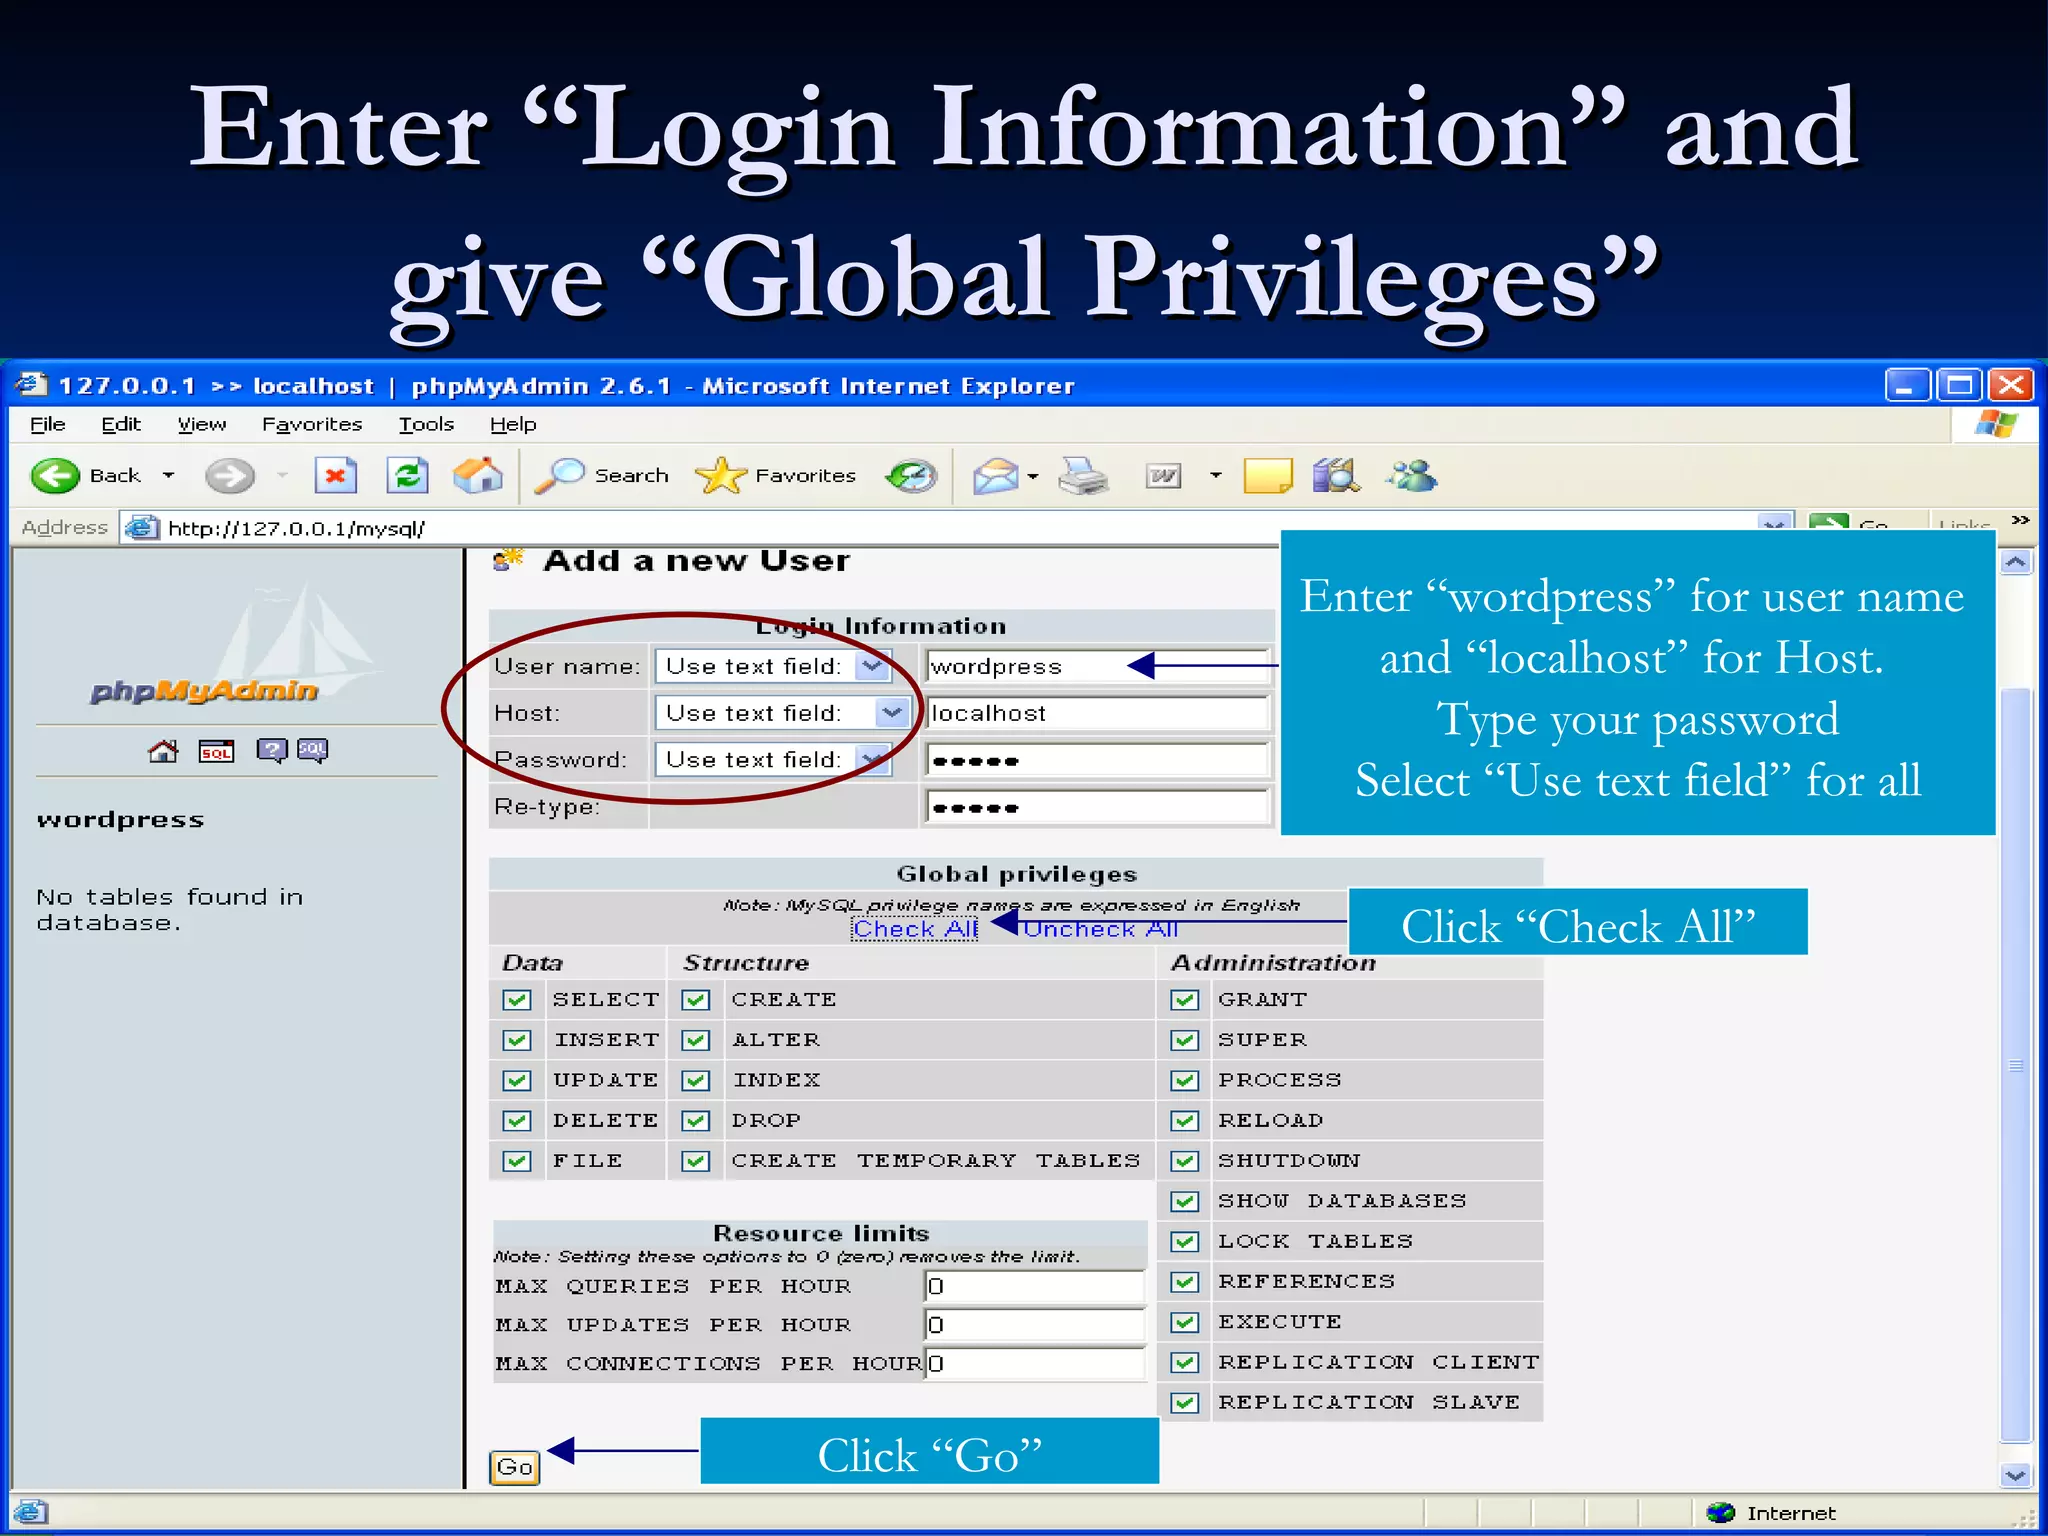The image size is (2048, 1536).
Task: Click the Check All link
Action: pos(915,929)
